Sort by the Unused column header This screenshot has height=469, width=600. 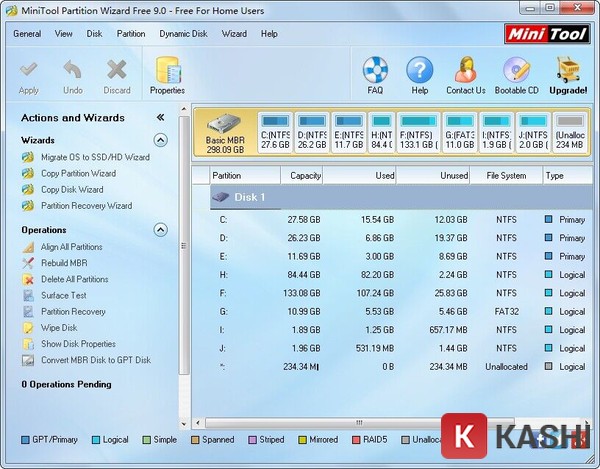pos(433,176)
